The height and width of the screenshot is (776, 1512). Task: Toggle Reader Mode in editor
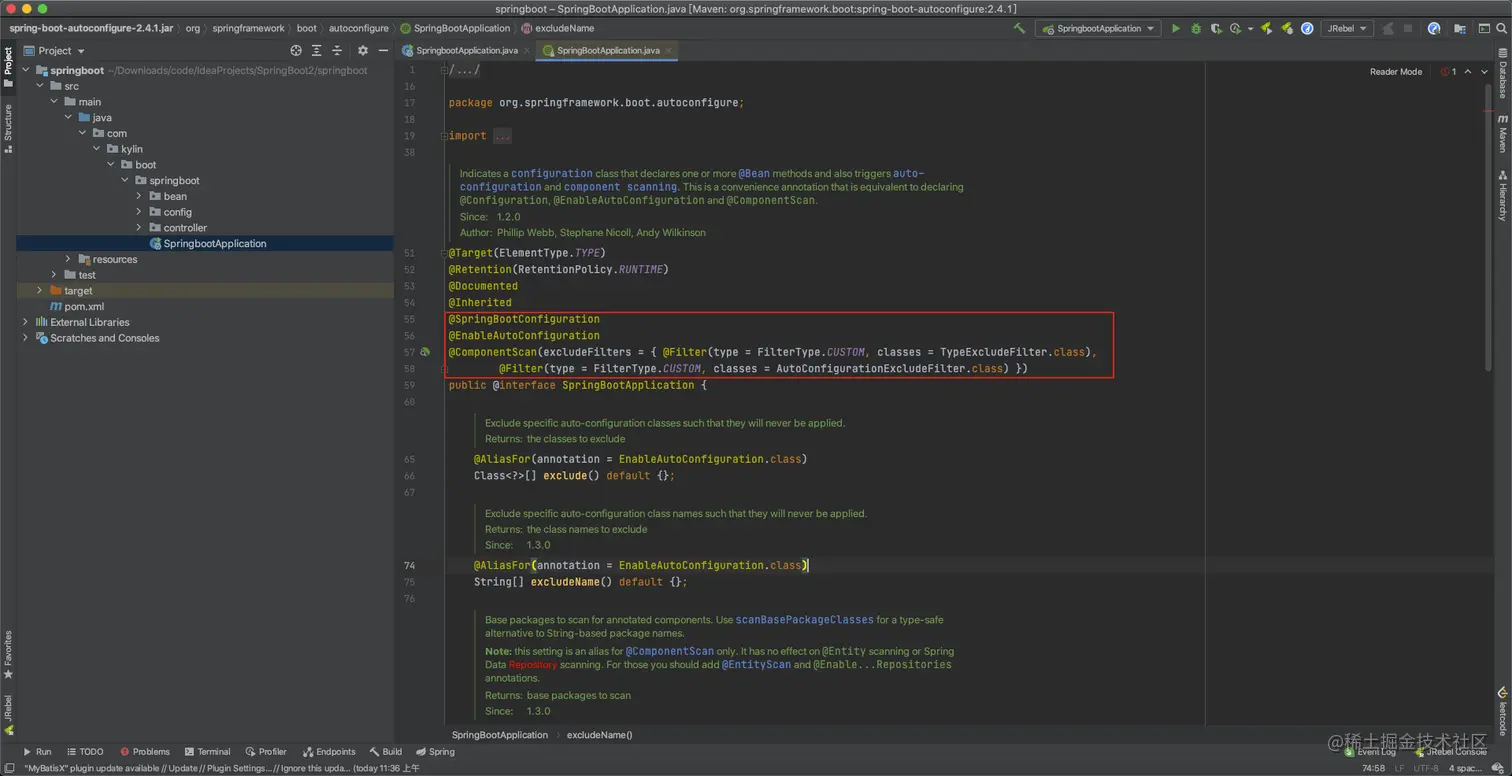(x=1396, y=72)
